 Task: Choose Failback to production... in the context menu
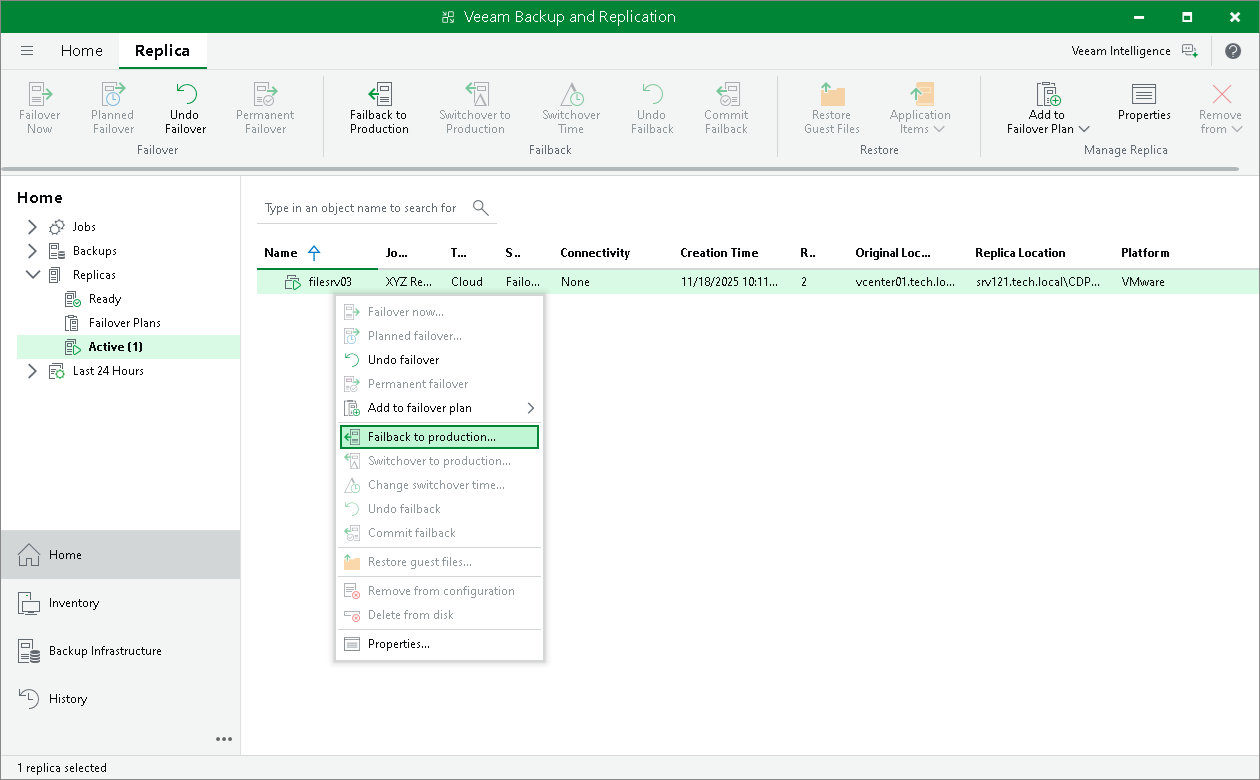(439, 437)
